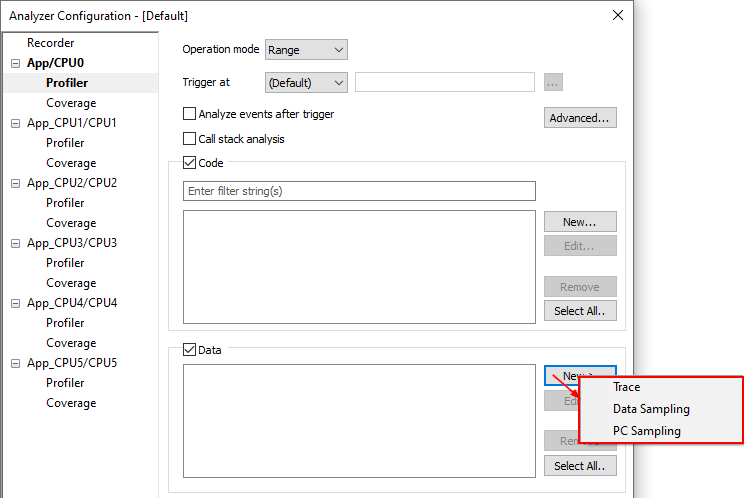
Task: Click the Advanced... button
Action: click(580, 118)
